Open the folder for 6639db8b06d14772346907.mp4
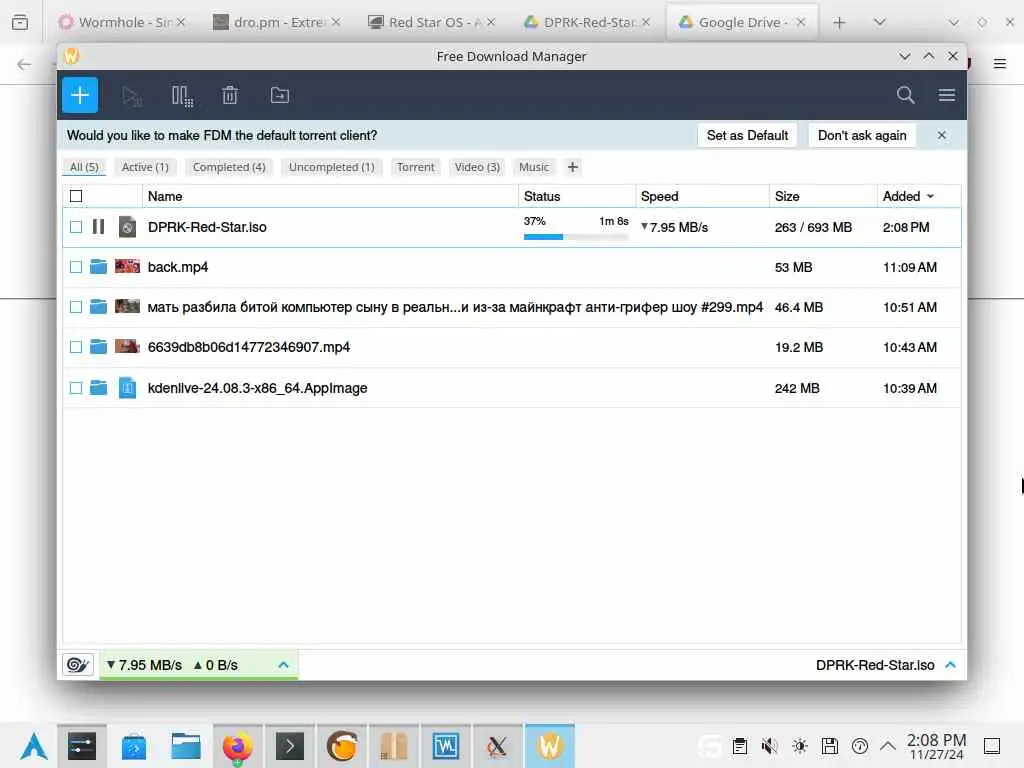The height and width of the screenshot is (768, 1024). click(x=99, y=347)
